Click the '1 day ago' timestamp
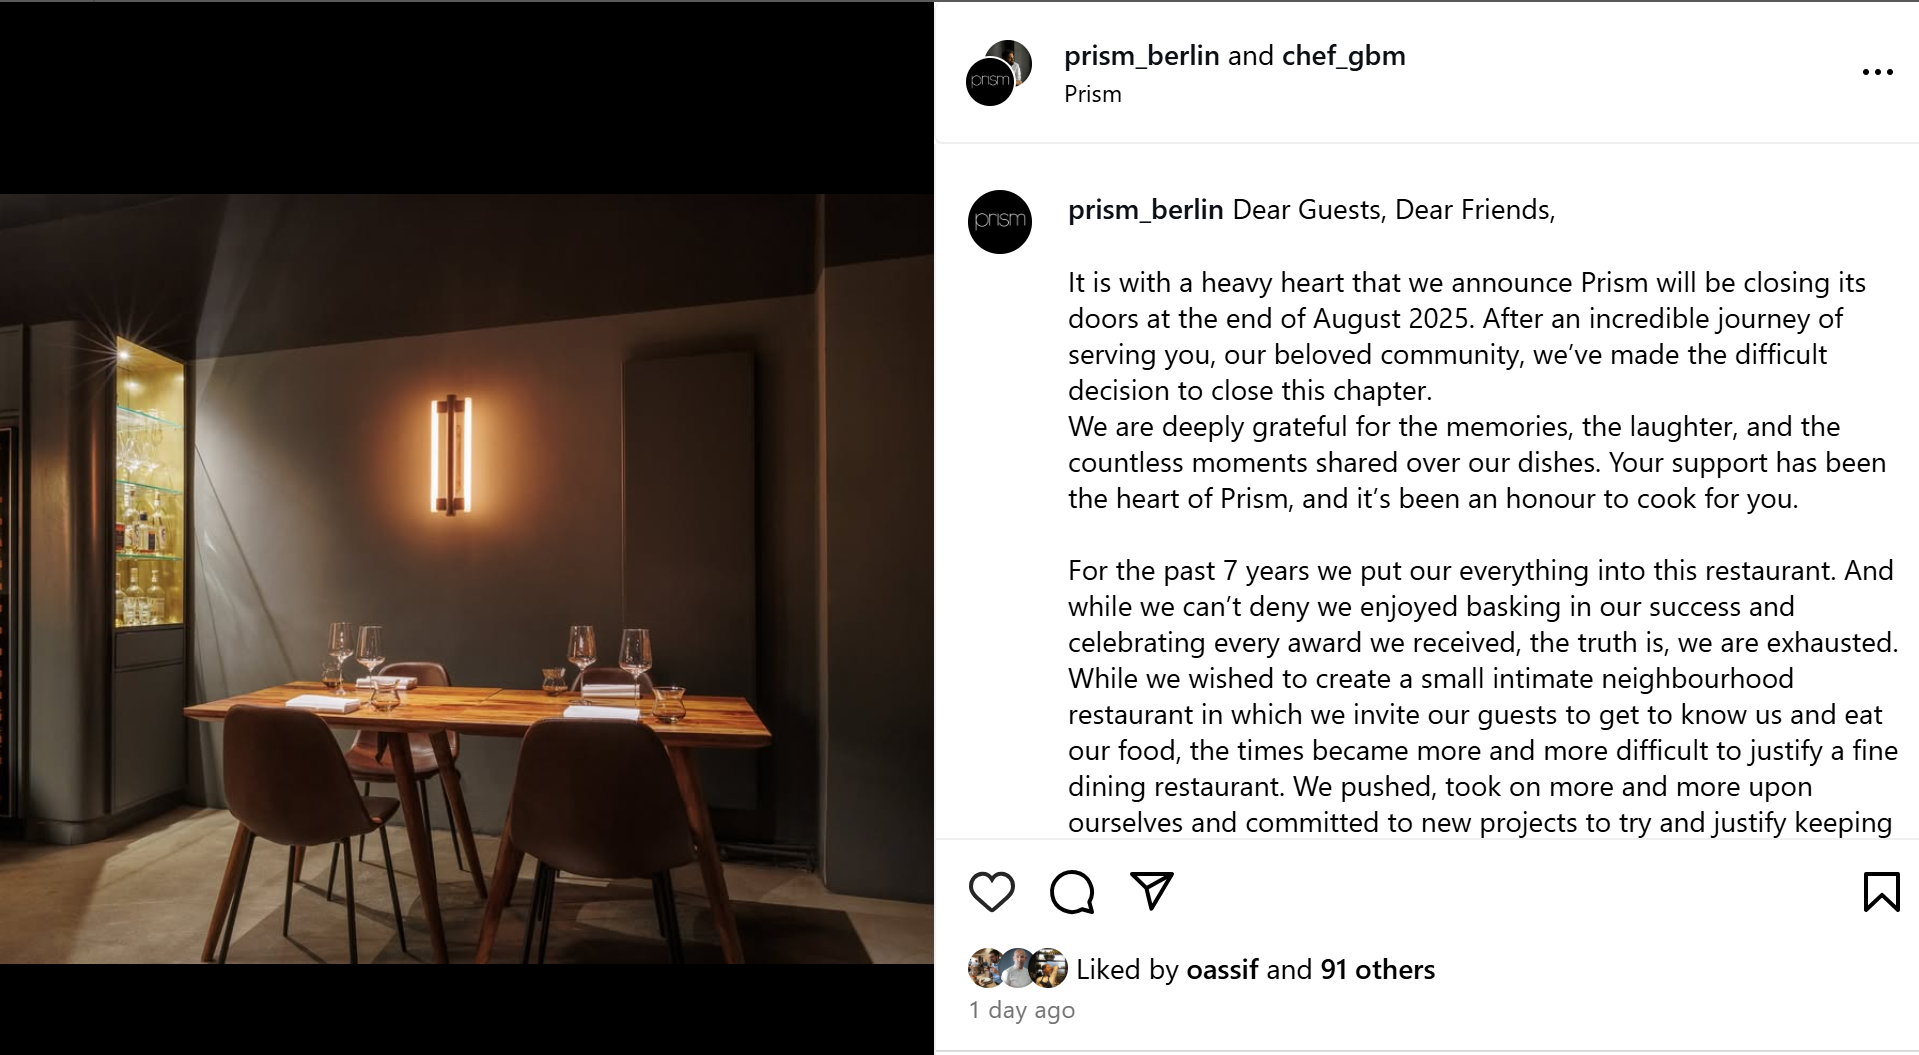 tap(1022, 1010)
